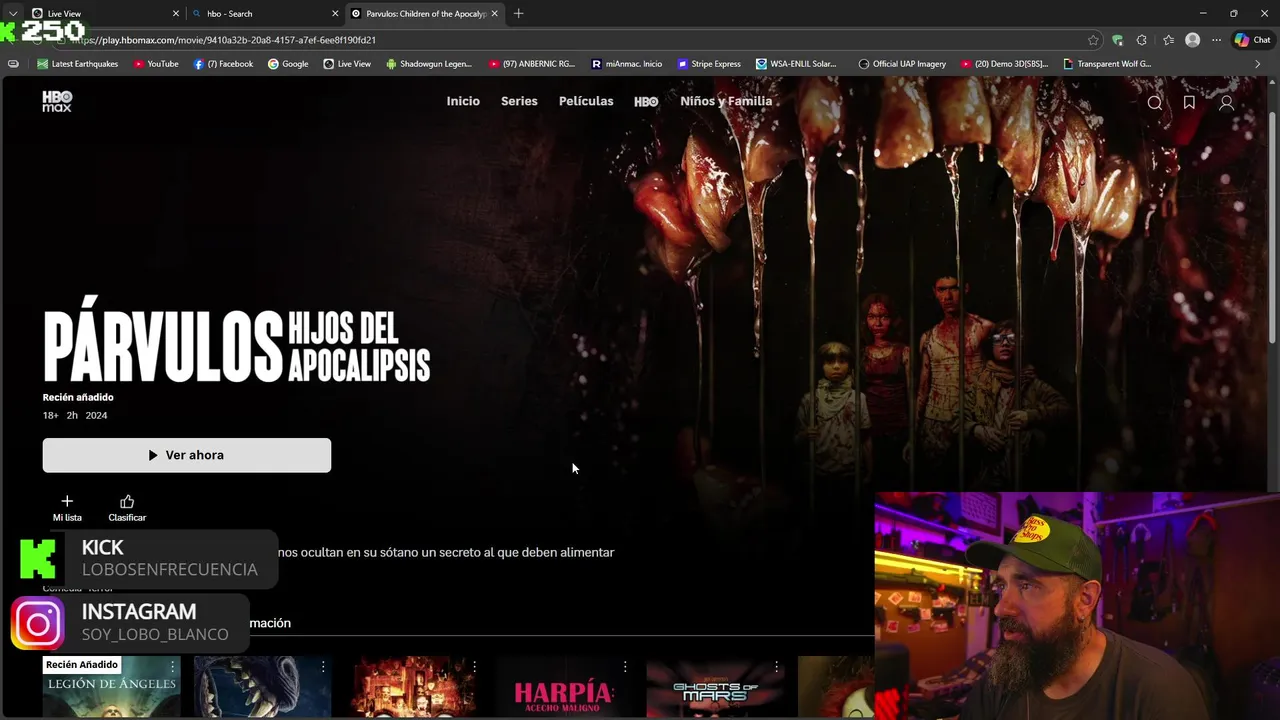Screen dimensions: 1280x720
Task: Close the Parvulos browser tab
Action: 494,13
